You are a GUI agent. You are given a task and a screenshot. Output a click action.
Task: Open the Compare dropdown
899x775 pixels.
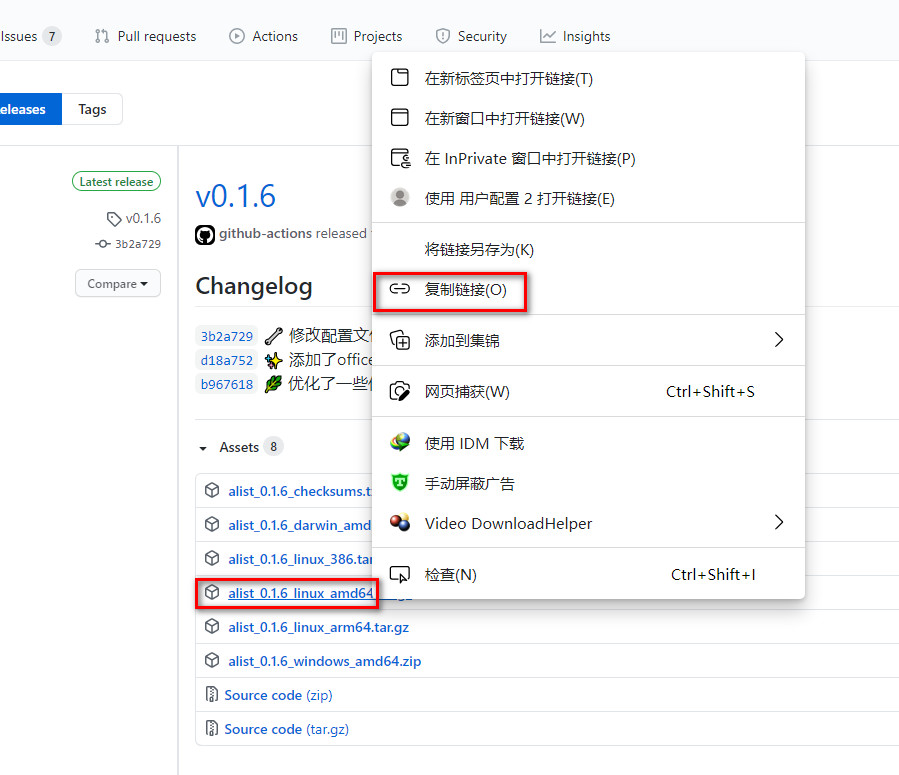pos(118,283)
